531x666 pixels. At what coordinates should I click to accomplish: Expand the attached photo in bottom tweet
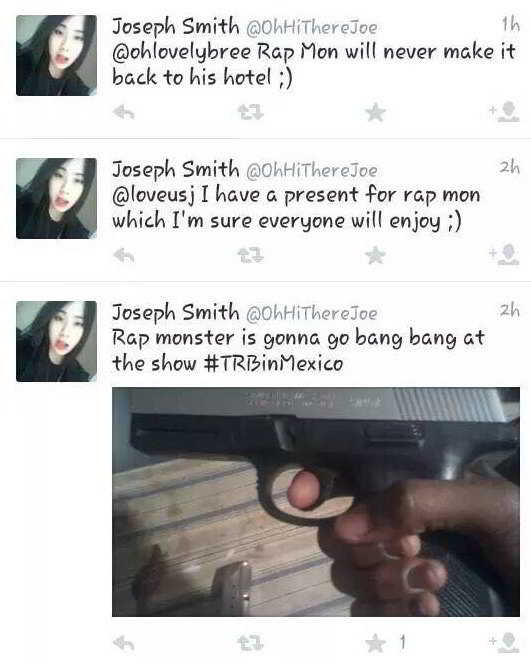tap(316, 502)
